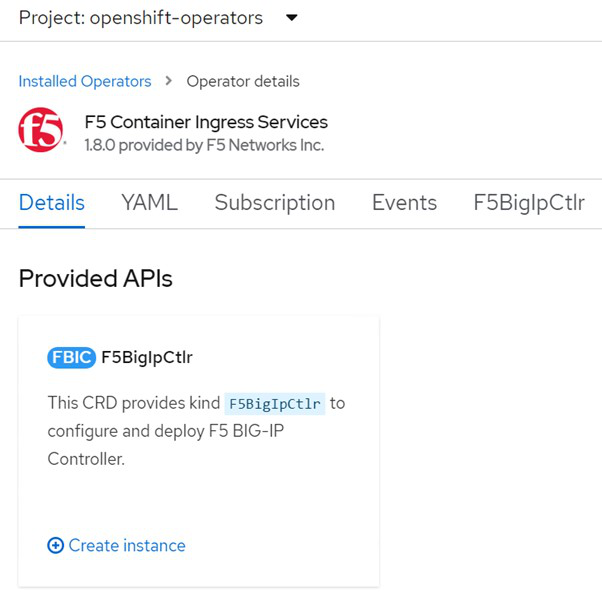
Task: Go back to Installed Operators breadcrumb
Action: (x=85, y=81)
